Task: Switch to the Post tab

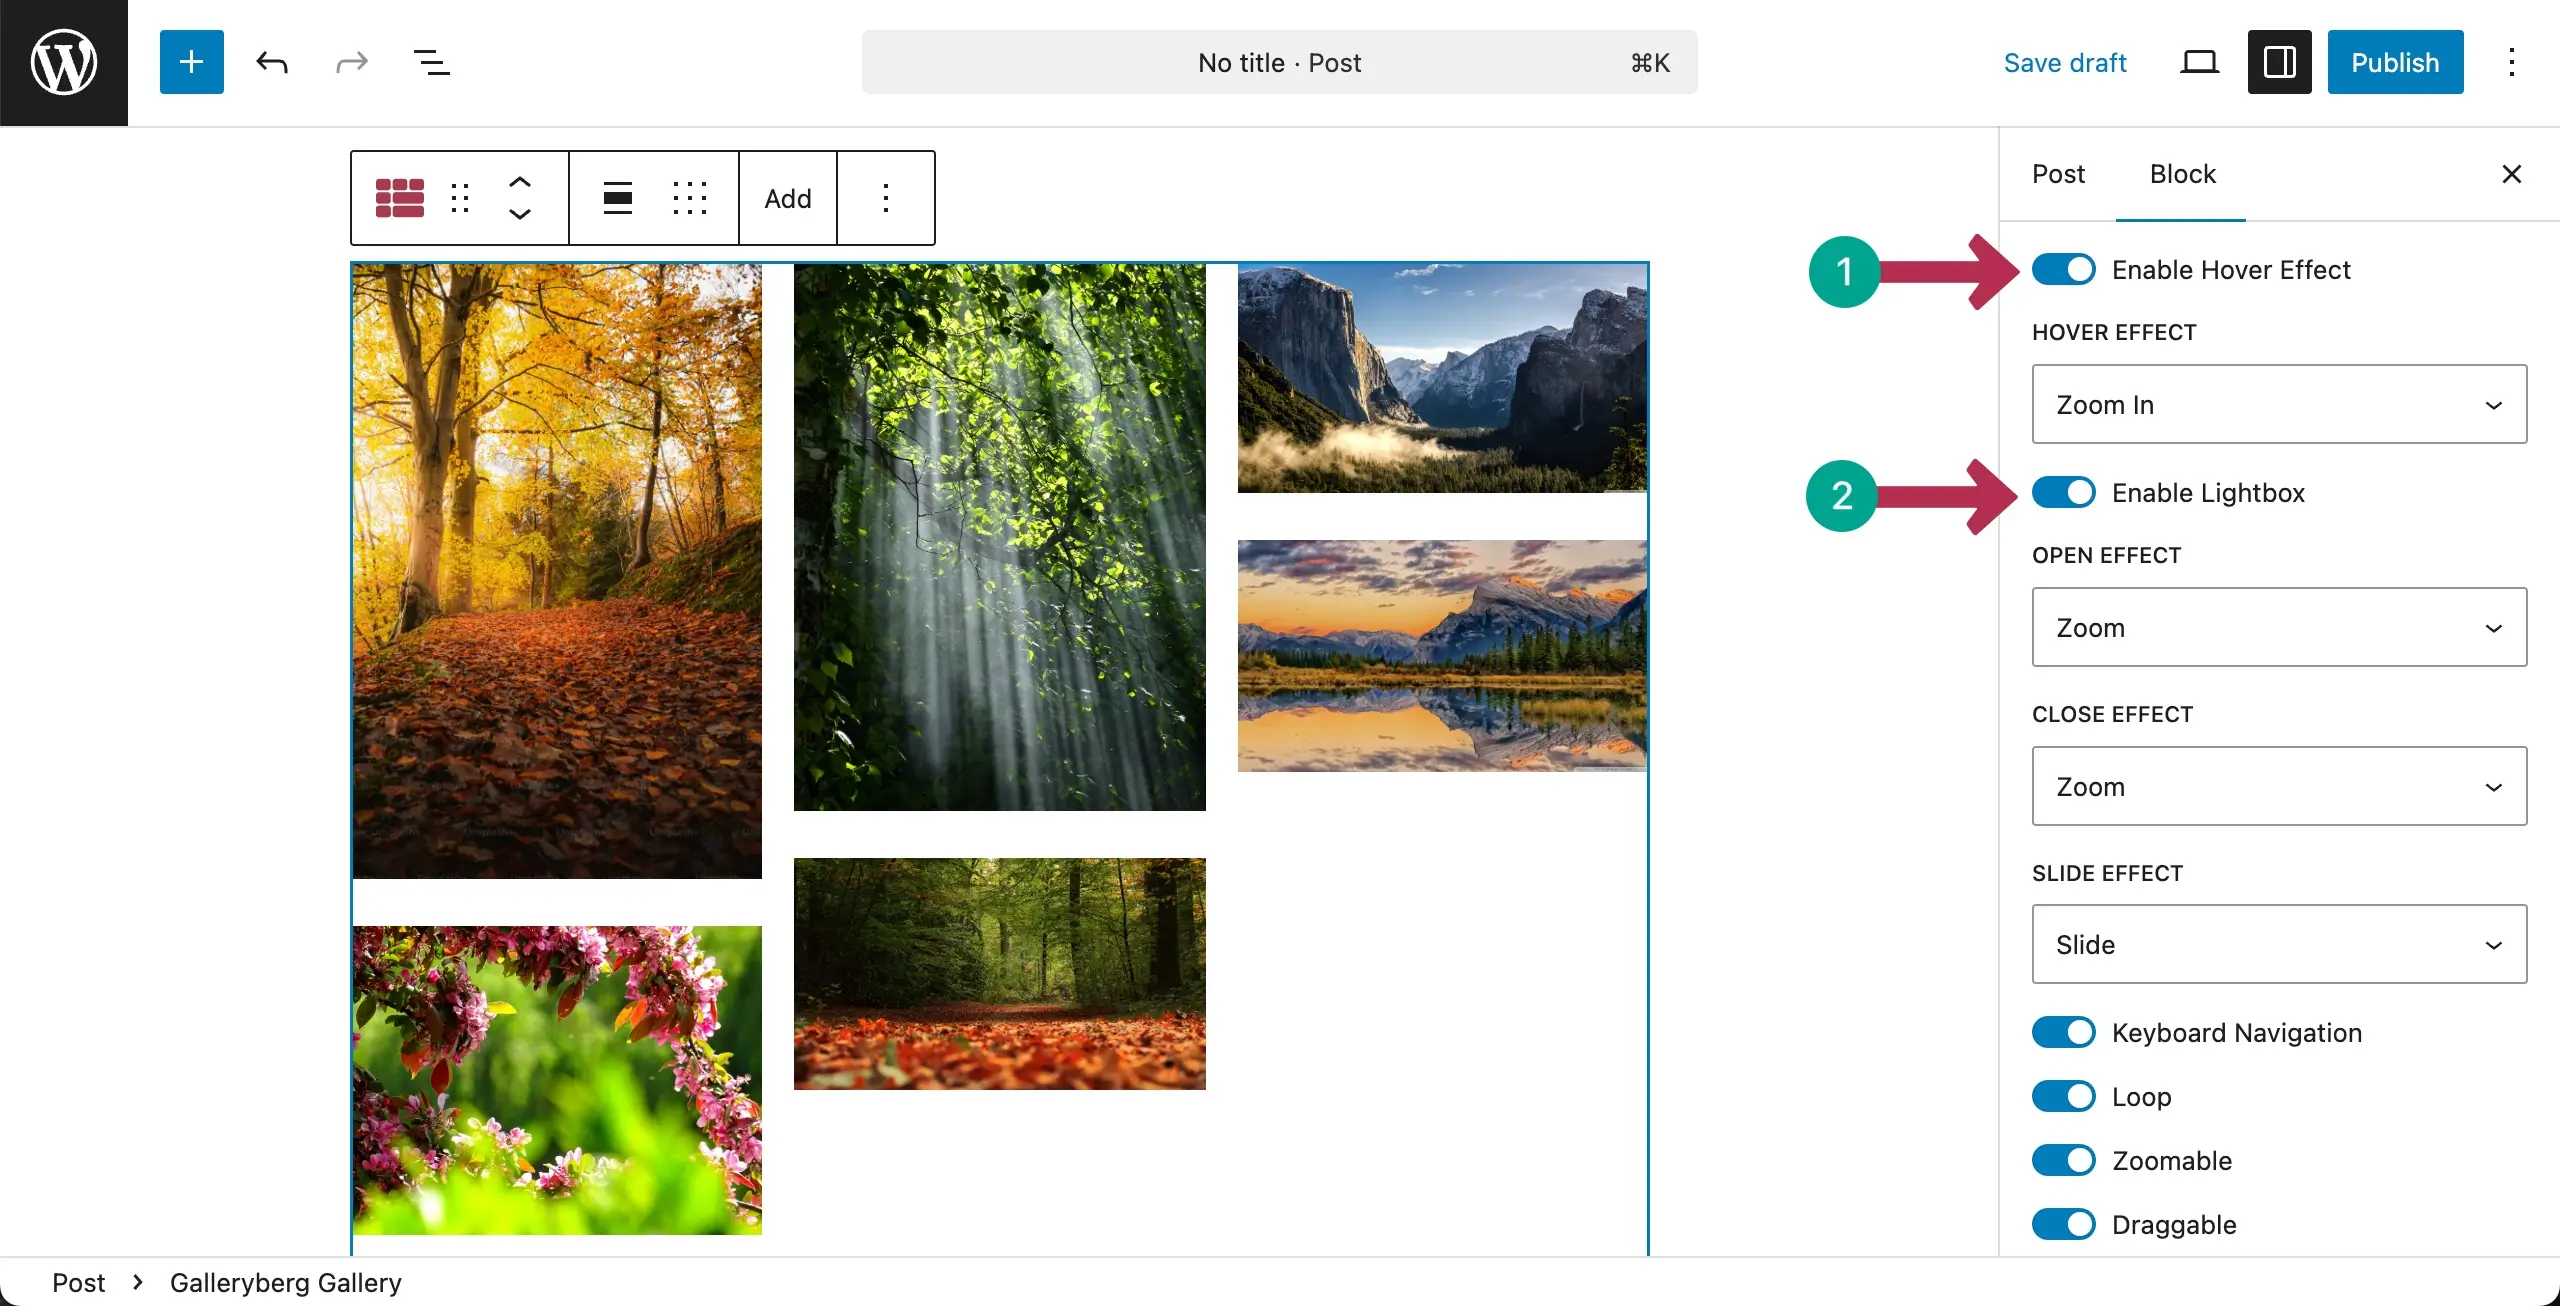Action: click(2058, 173)
